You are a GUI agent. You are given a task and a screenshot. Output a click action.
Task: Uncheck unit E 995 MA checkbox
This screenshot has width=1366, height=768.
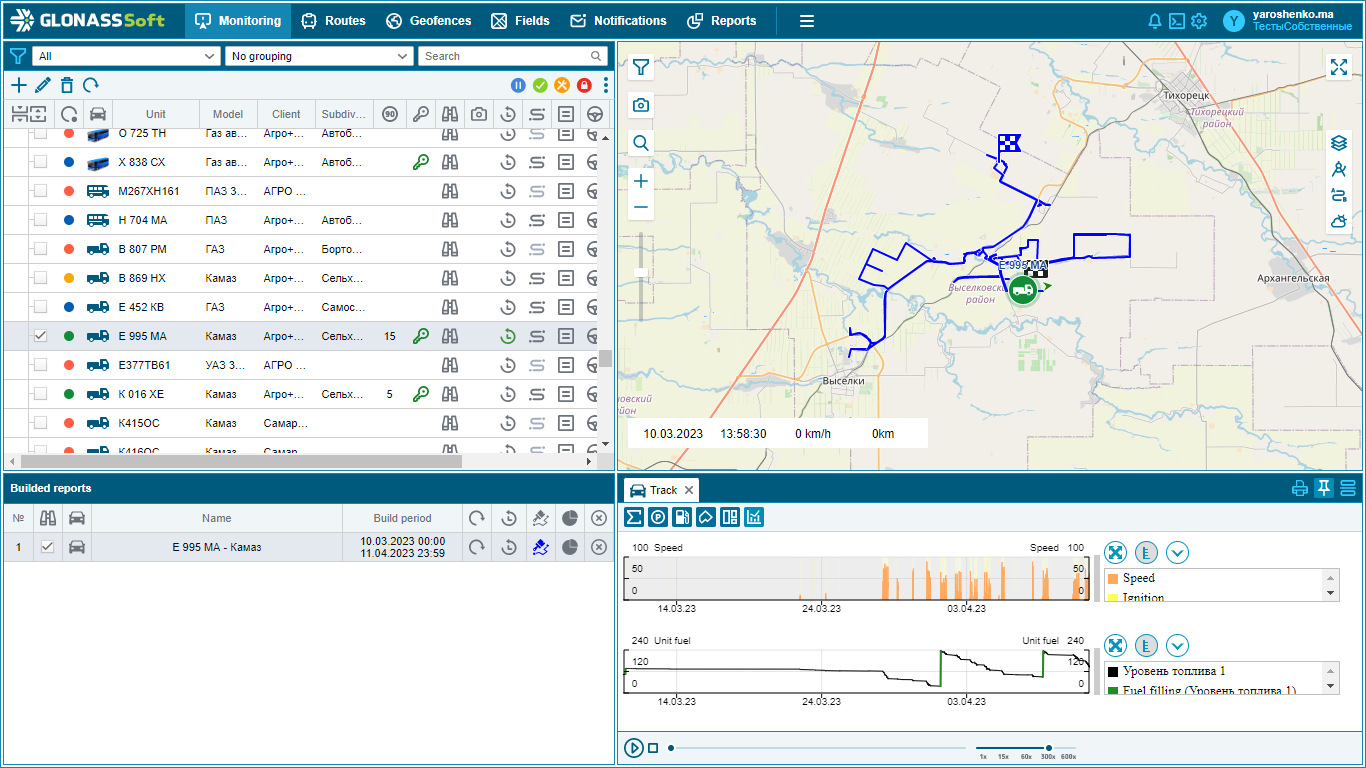tap(40, 336)
